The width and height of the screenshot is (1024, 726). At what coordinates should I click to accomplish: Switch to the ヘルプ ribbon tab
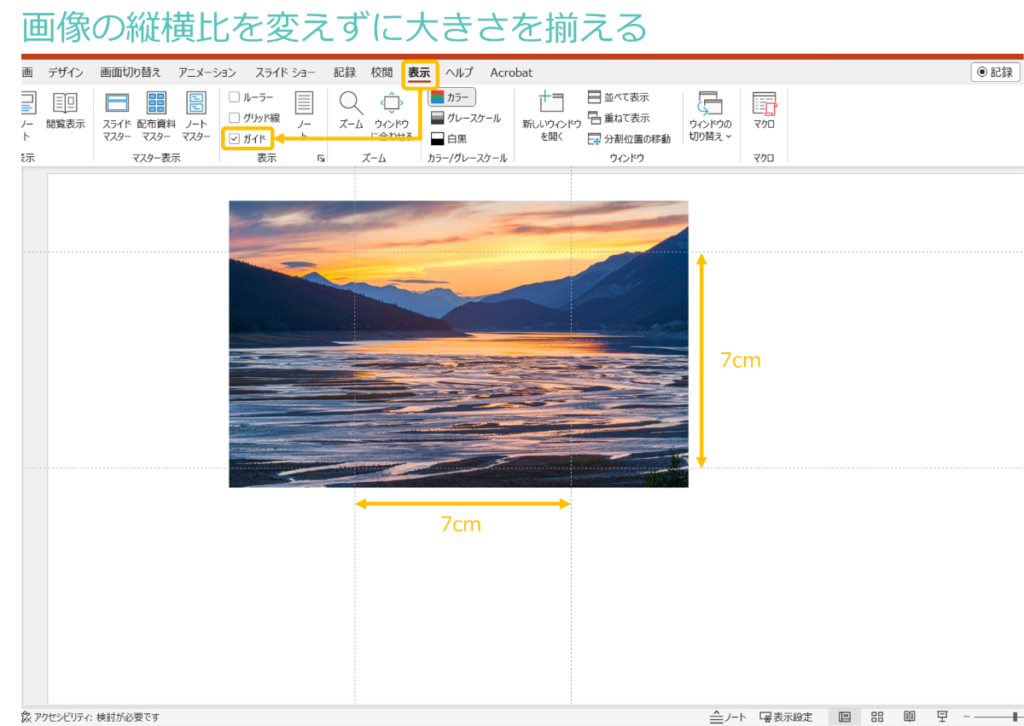pos(460,72)
